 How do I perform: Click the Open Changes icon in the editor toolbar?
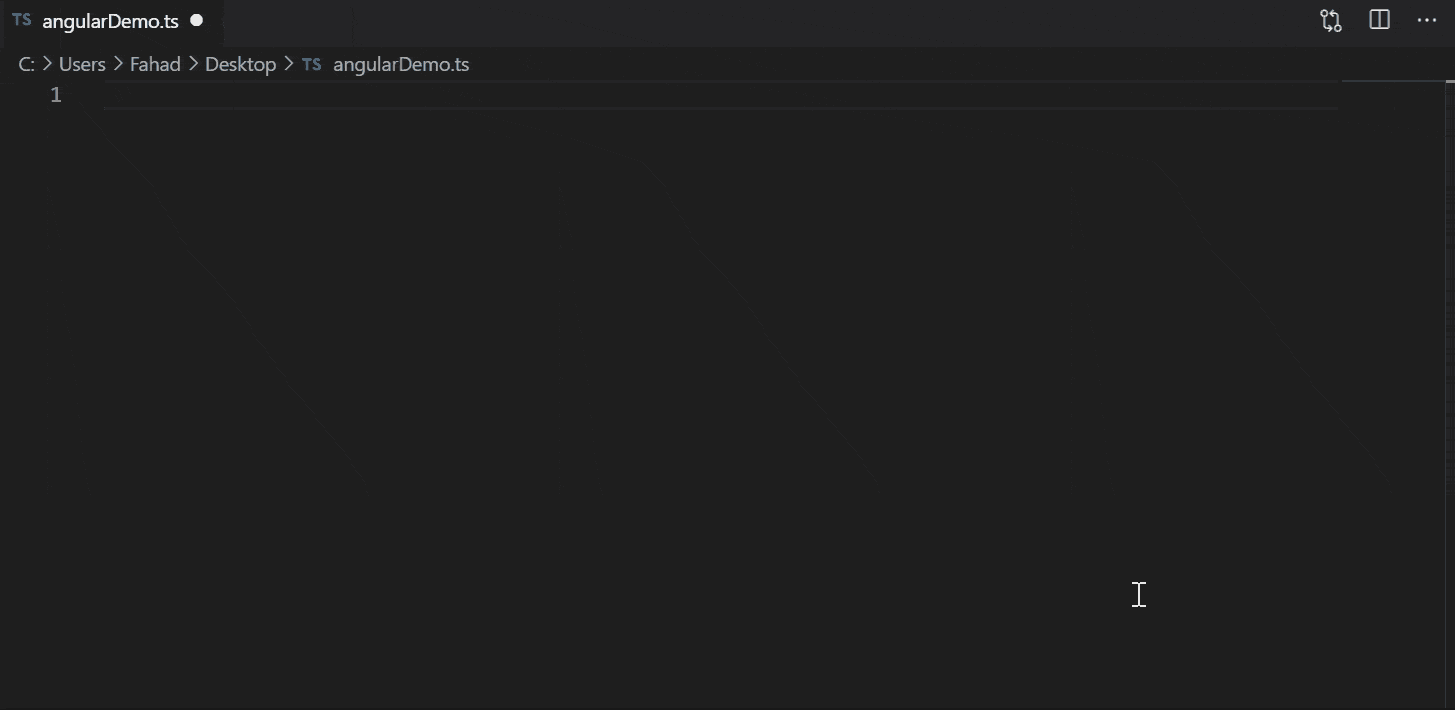pos(1330,20)
